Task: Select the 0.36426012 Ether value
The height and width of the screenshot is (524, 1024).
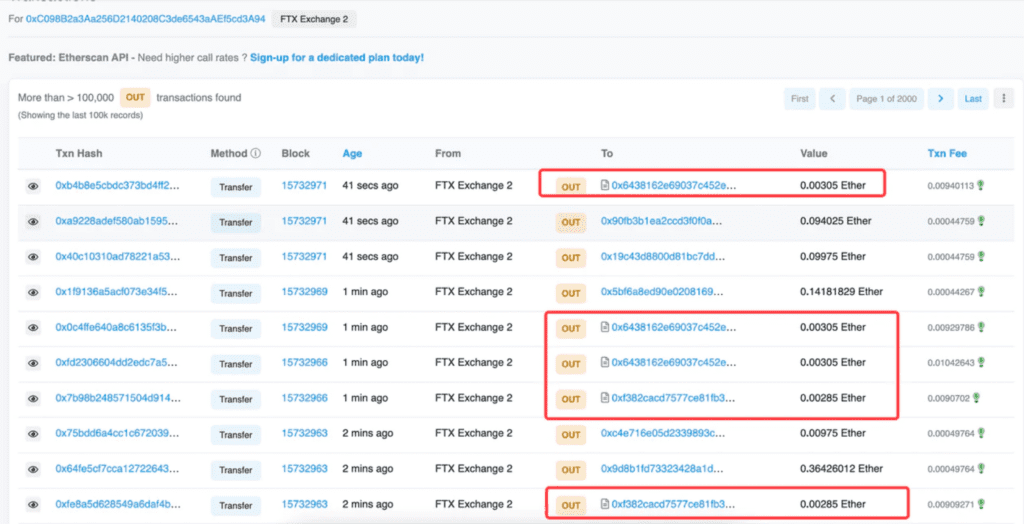Action: pyautogui.click(x=841, y=468)
